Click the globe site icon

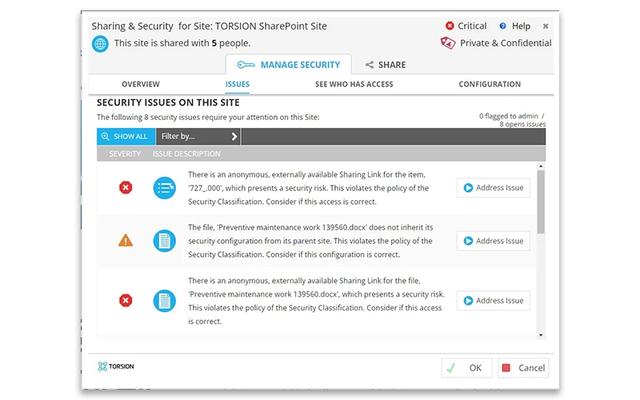click(x=100, y=43)
